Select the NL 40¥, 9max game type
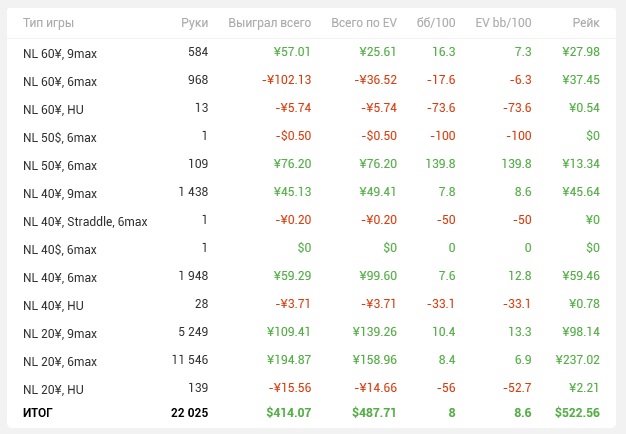The height and width of the screenshot is (434, 626). (x=60, y=193)
